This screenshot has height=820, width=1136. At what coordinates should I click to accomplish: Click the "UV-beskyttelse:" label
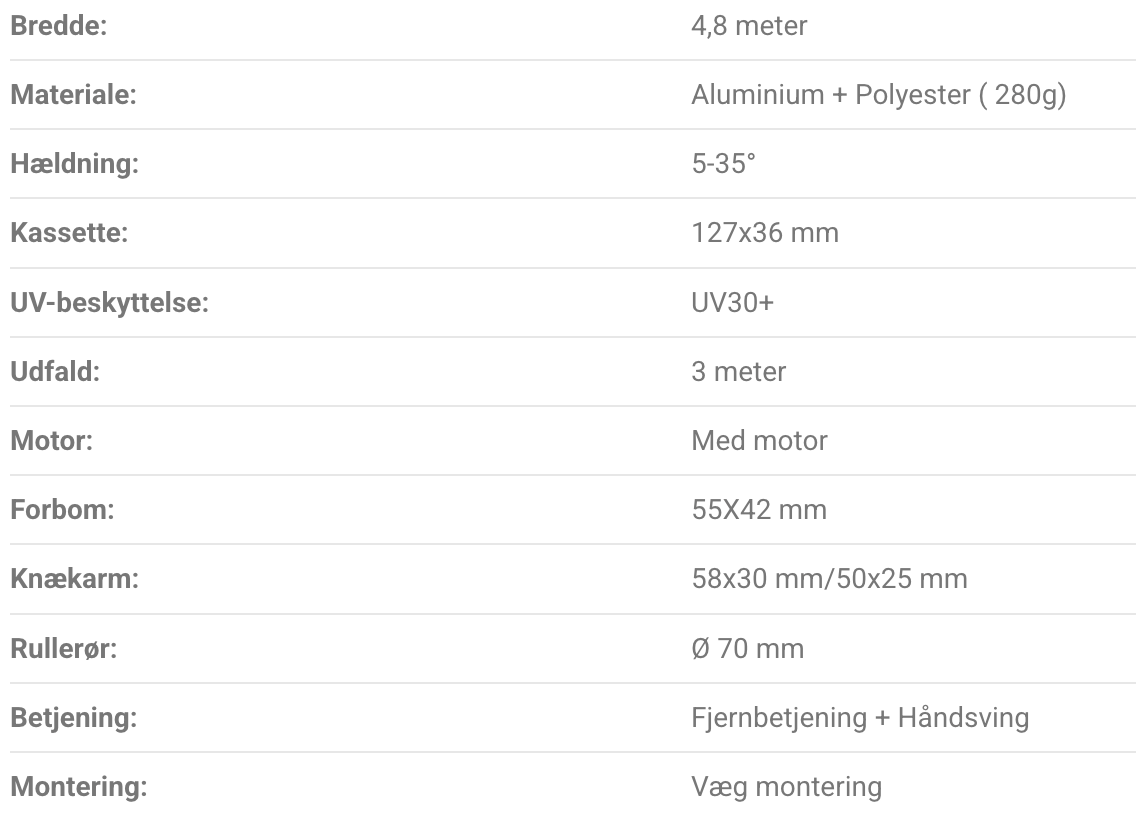109,302
